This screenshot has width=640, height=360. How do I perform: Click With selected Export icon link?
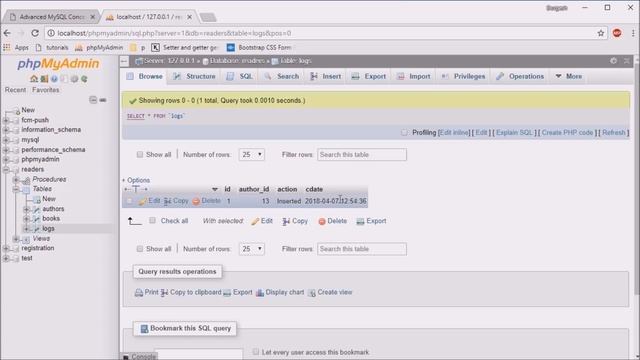[371, 221]
